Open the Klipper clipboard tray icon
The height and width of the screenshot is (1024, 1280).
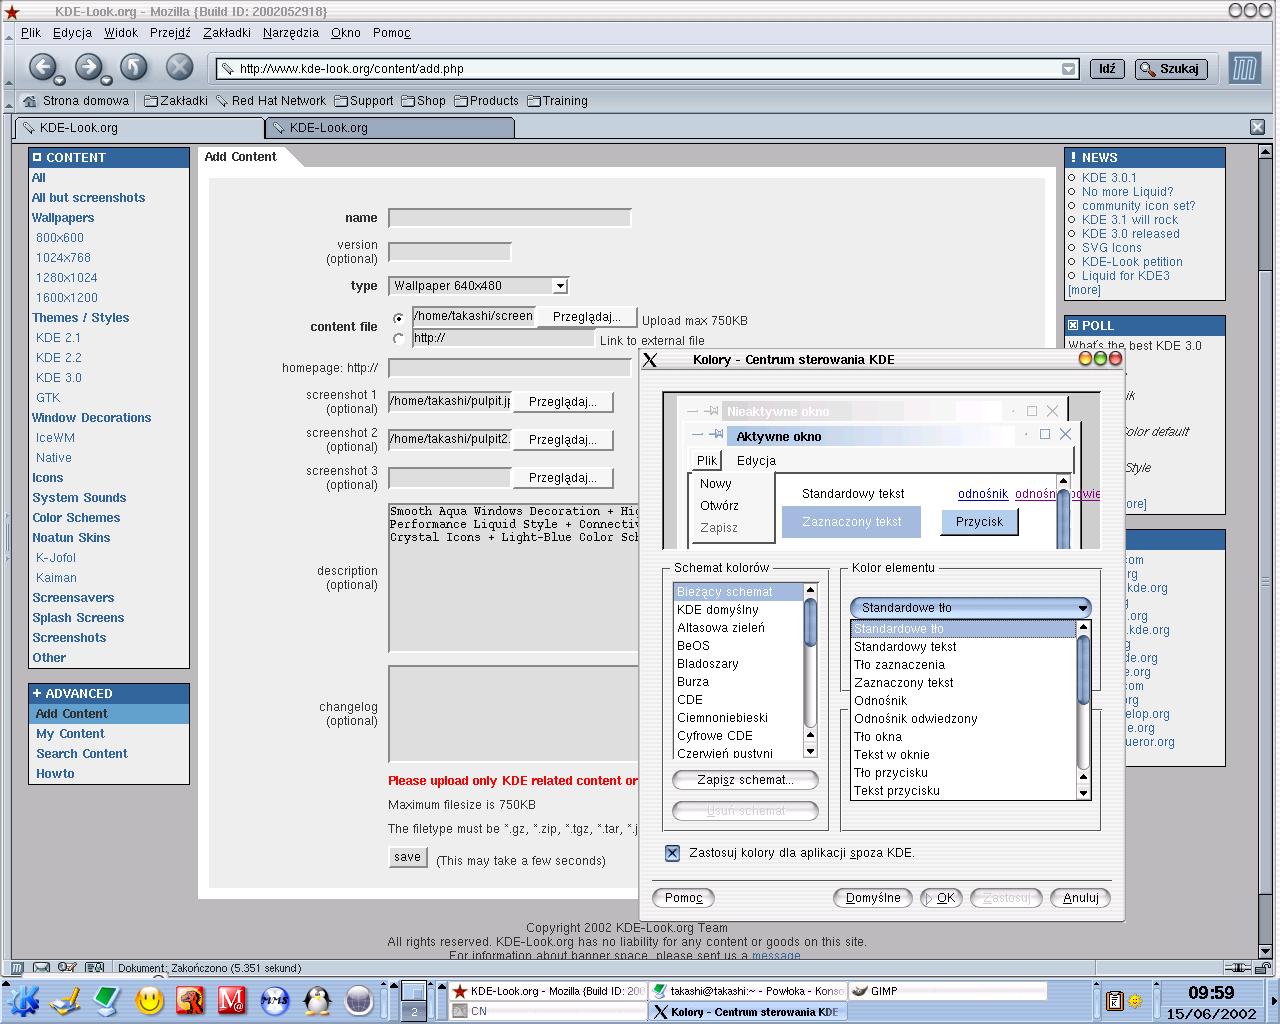[1115, 1000]
